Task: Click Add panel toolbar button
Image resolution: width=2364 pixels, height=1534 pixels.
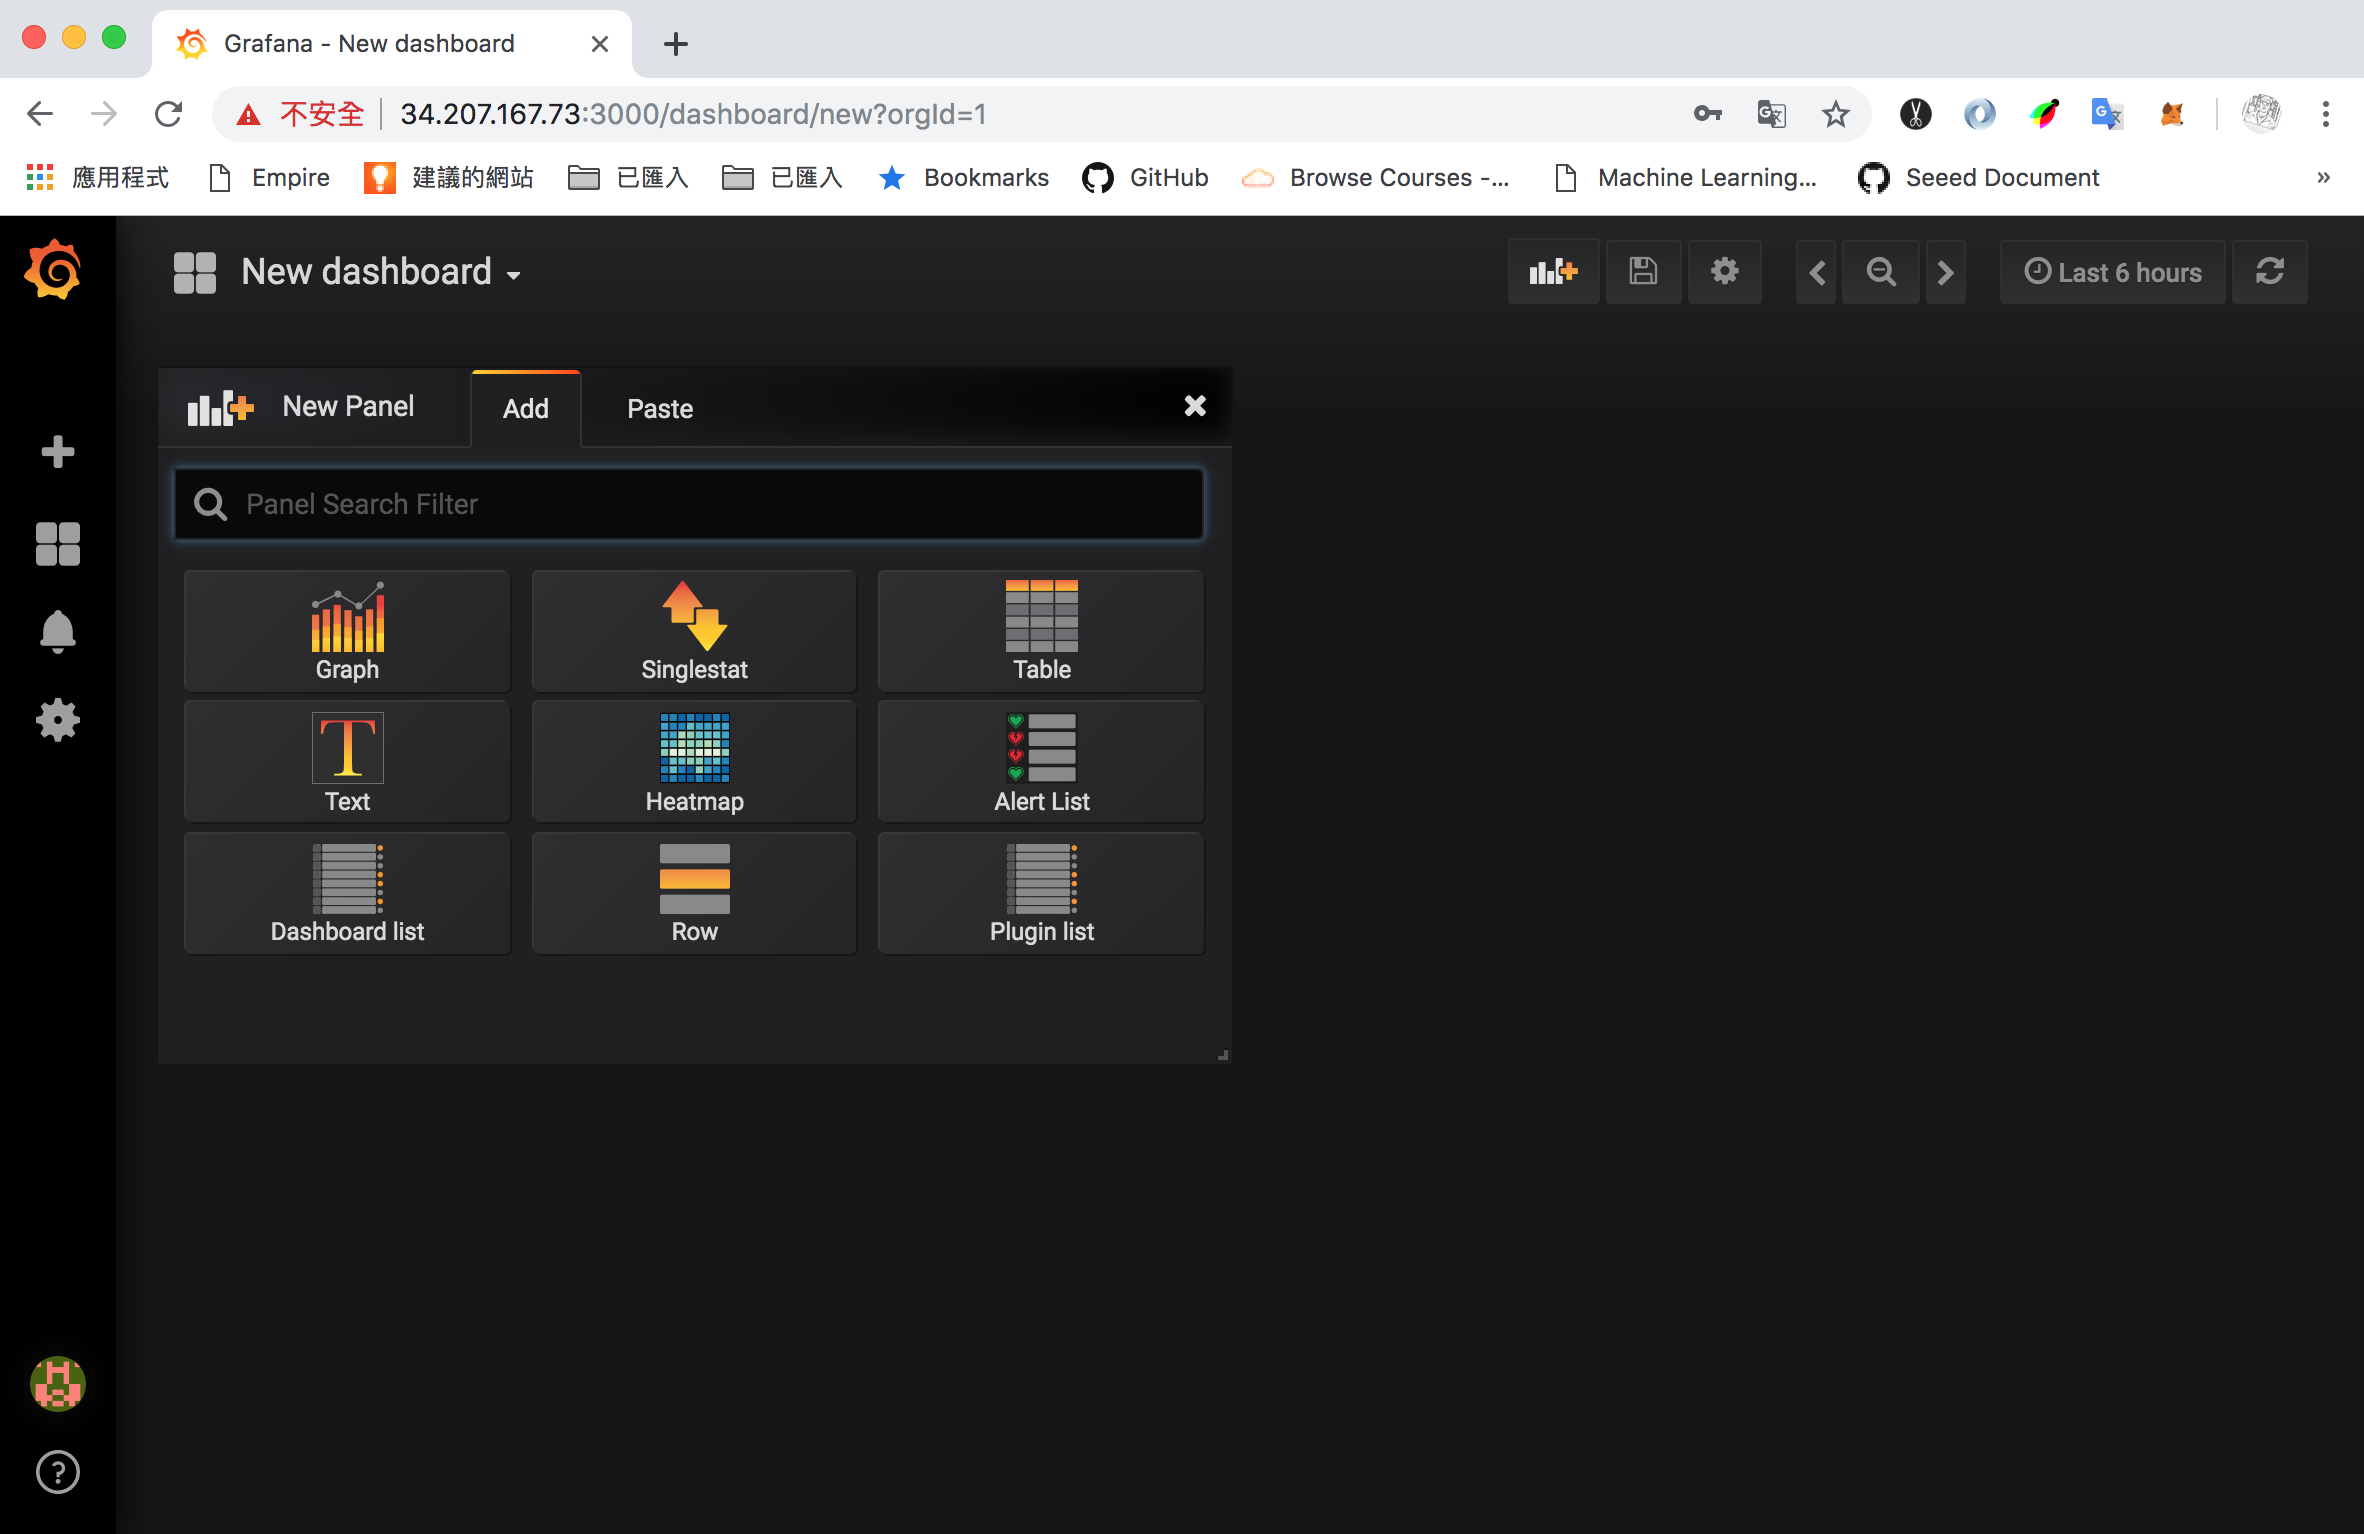Action: point(1553,272)
